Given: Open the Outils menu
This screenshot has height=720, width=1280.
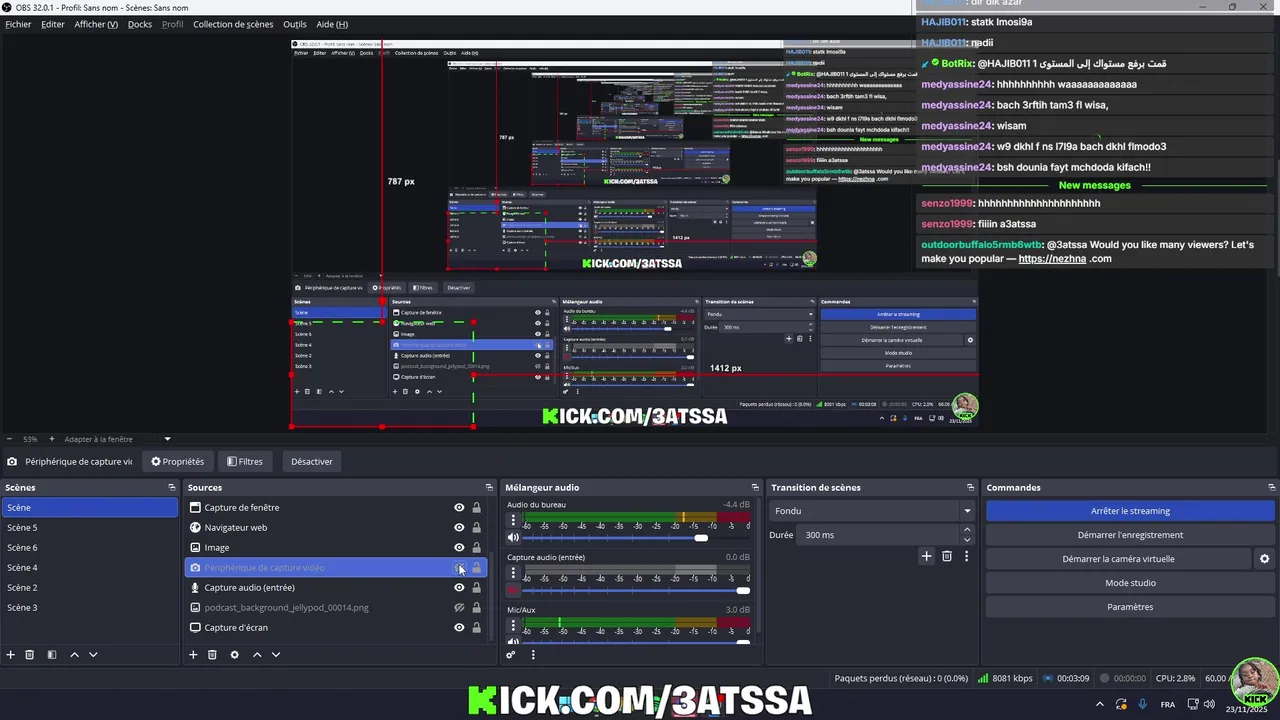Looking at the screenshot, I should [x=295, y=24].
